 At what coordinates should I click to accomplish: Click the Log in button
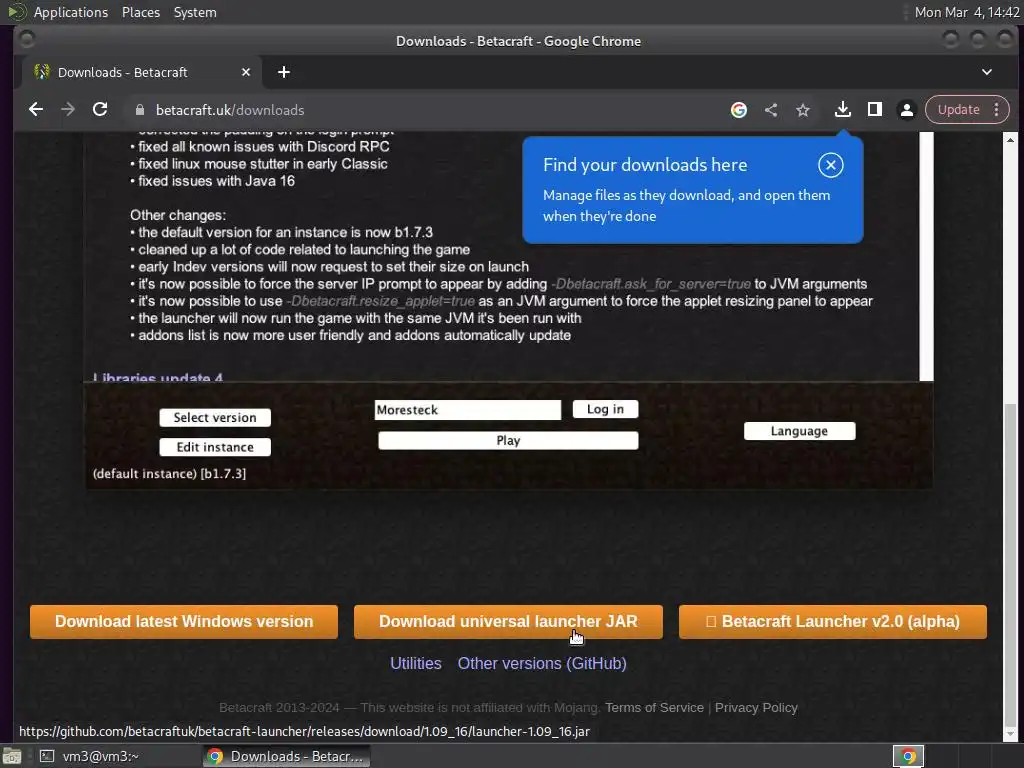(605, 409)
